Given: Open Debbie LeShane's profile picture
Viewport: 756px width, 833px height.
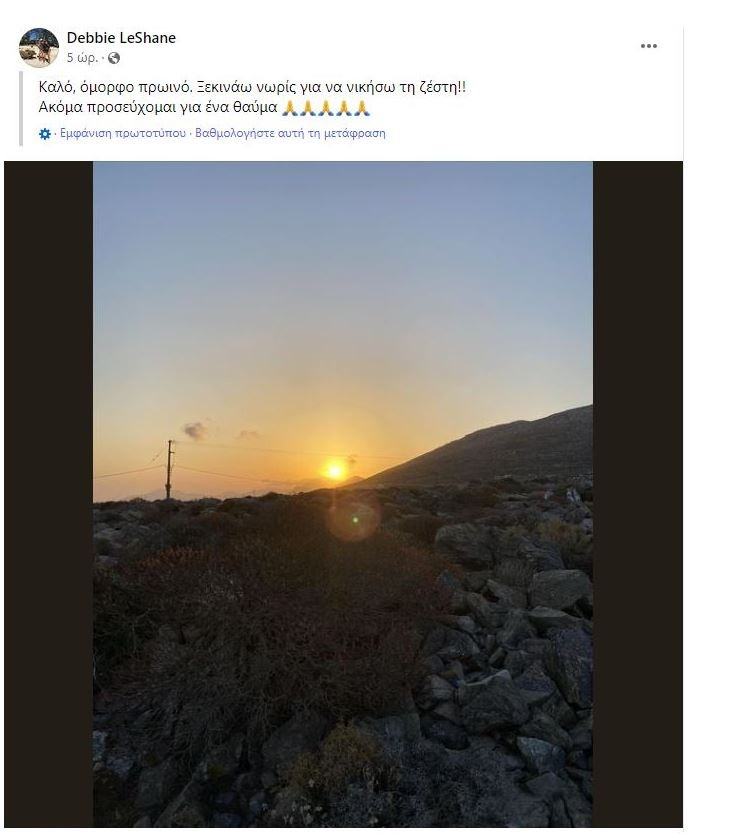Looking at the screenshot, I should tap(39, 48).
